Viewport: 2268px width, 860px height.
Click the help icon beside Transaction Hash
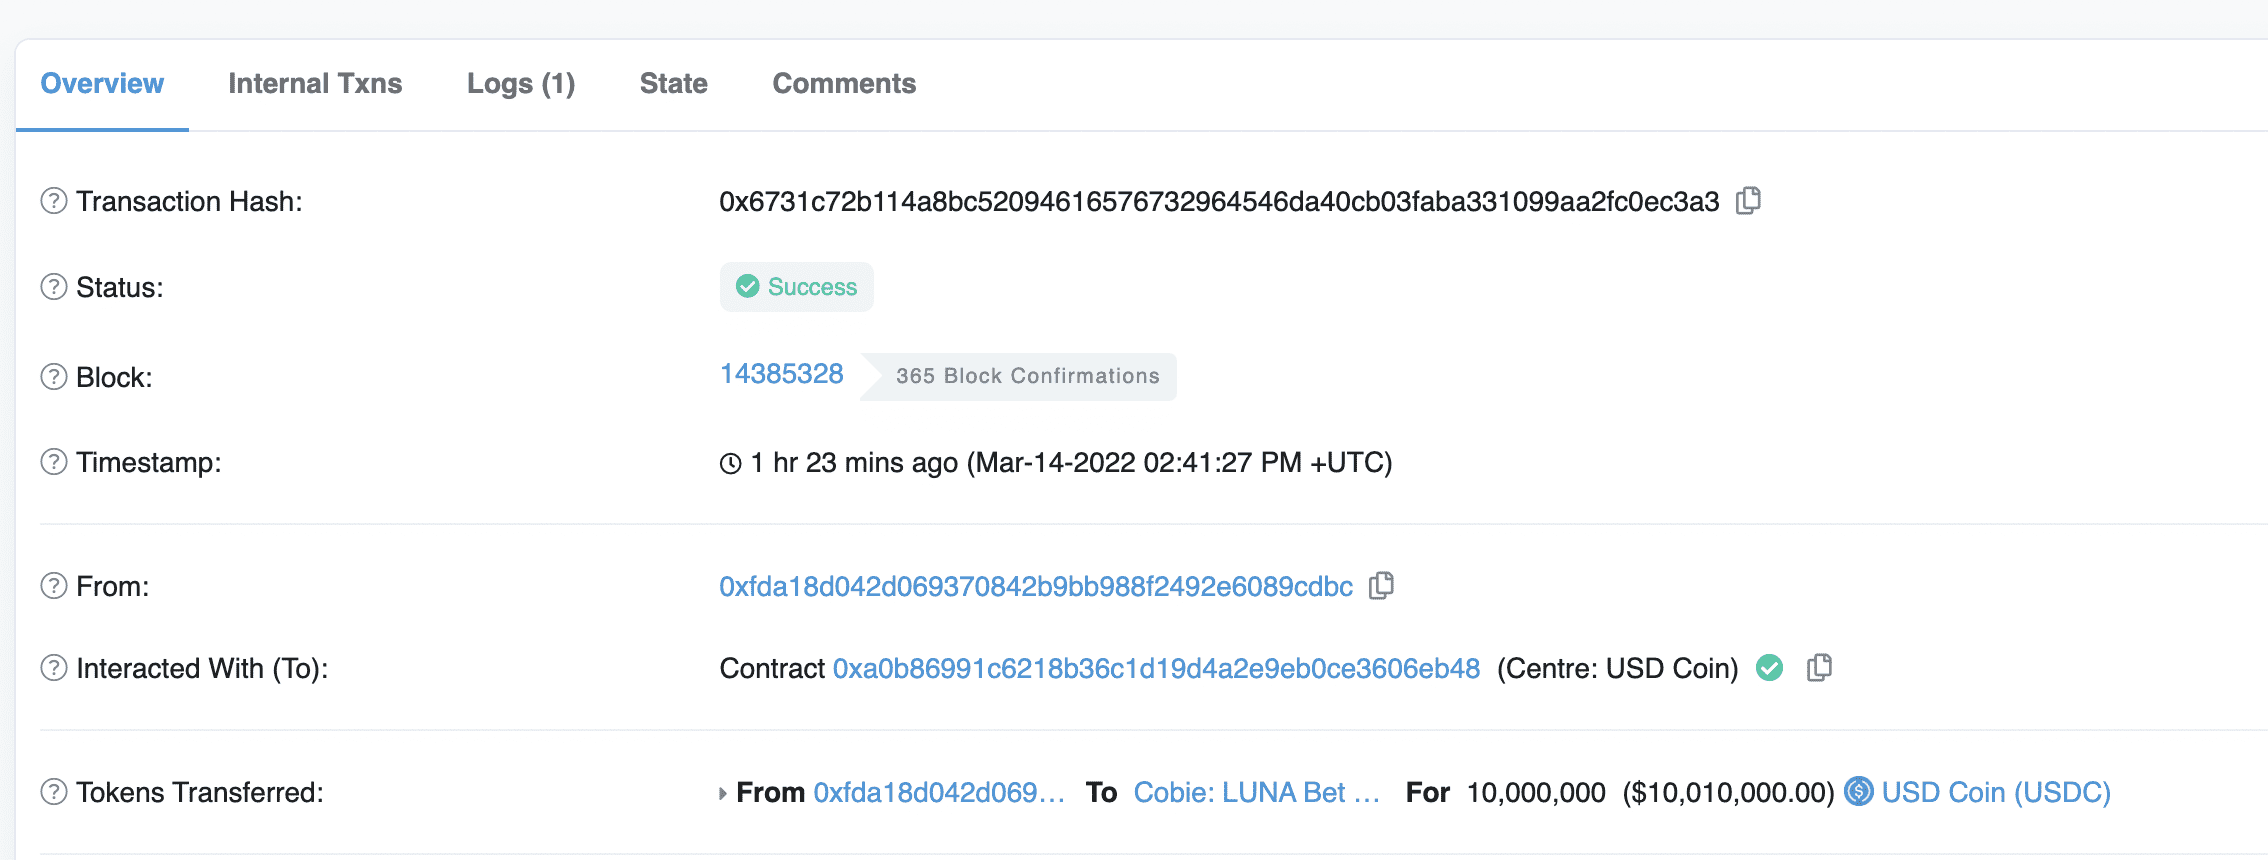(54, 201)
